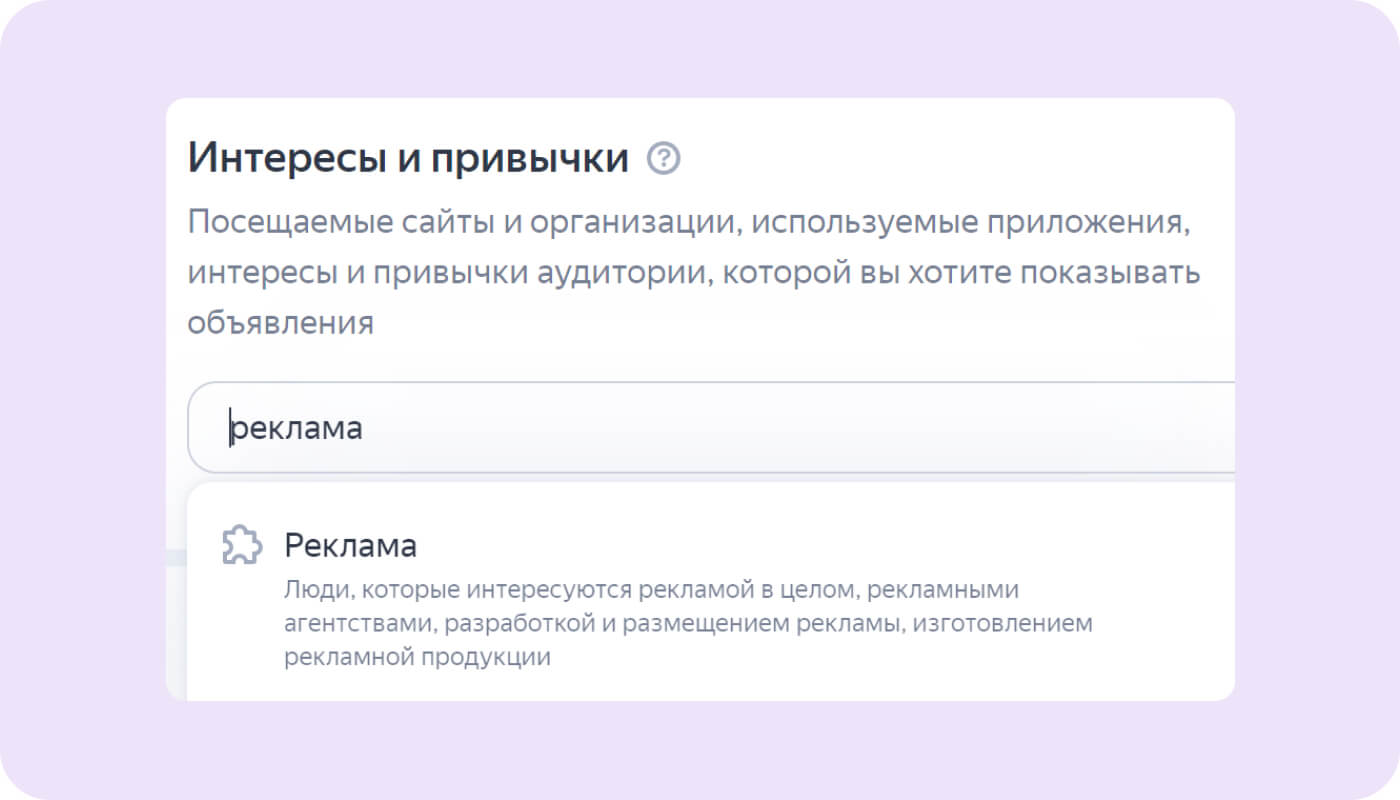Open the help tooltip next to the heading
1400x800 pixels.
(664, 159)
